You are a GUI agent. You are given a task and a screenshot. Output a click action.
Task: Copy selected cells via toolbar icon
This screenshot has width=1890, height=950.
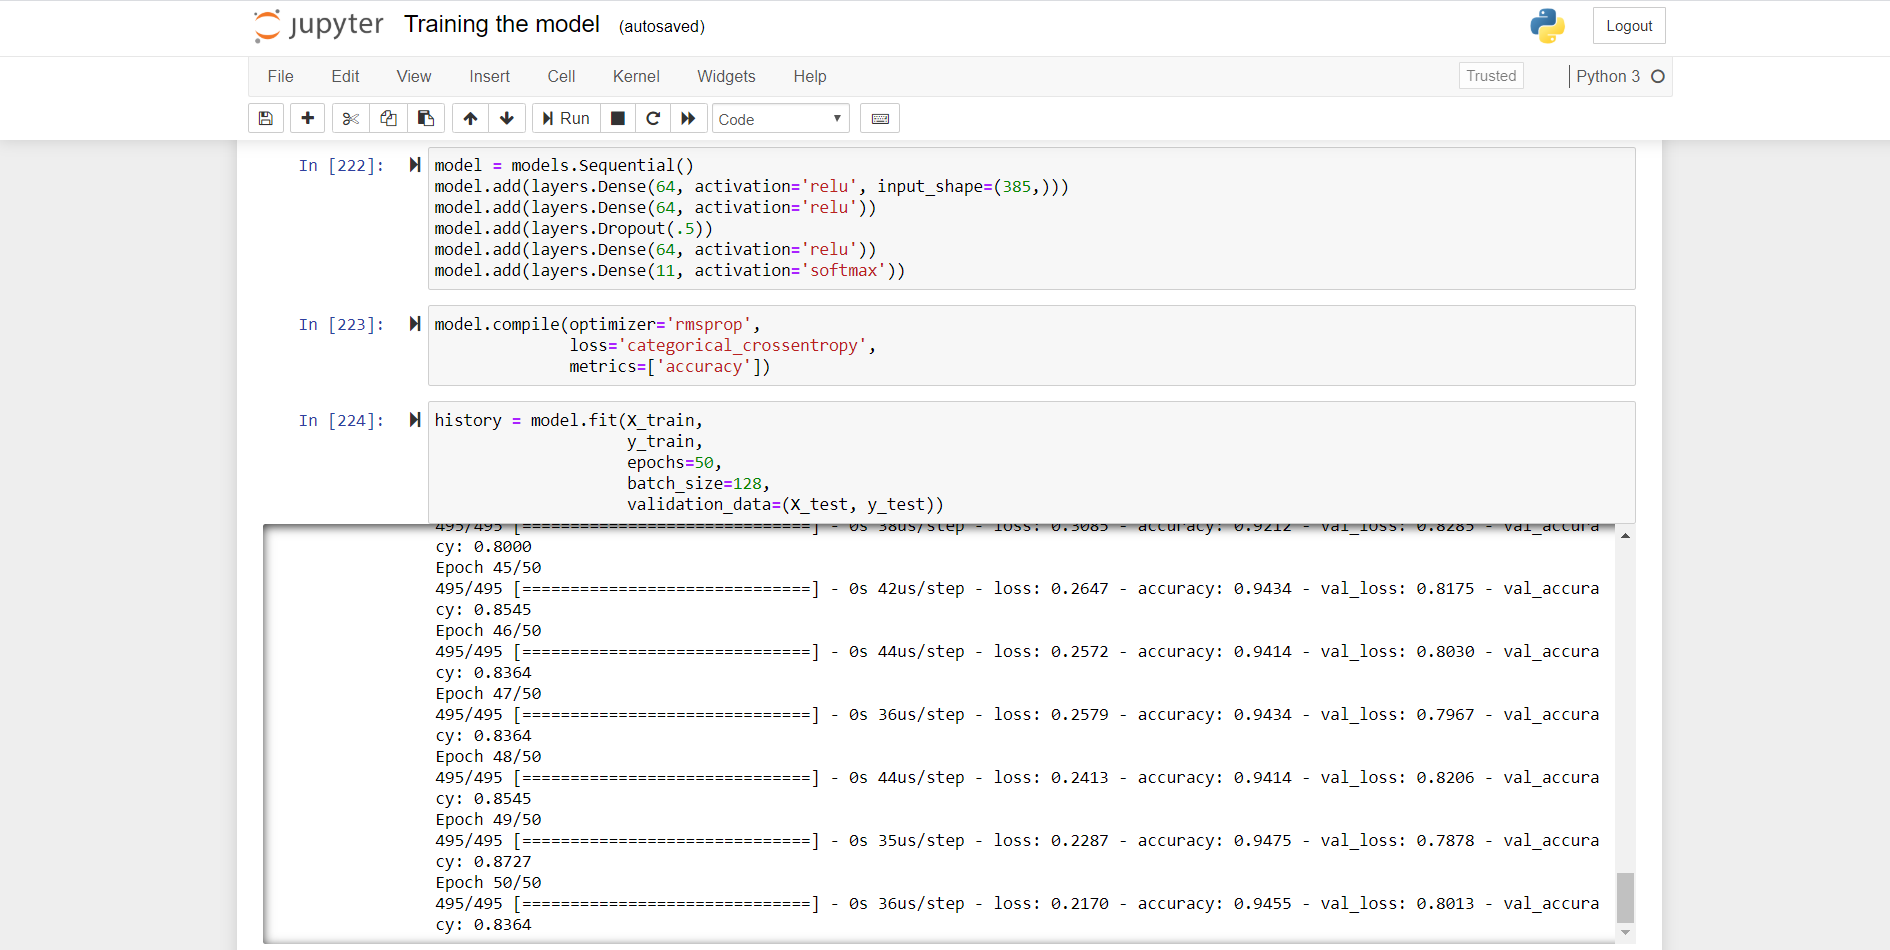click(x=388, y=119)
